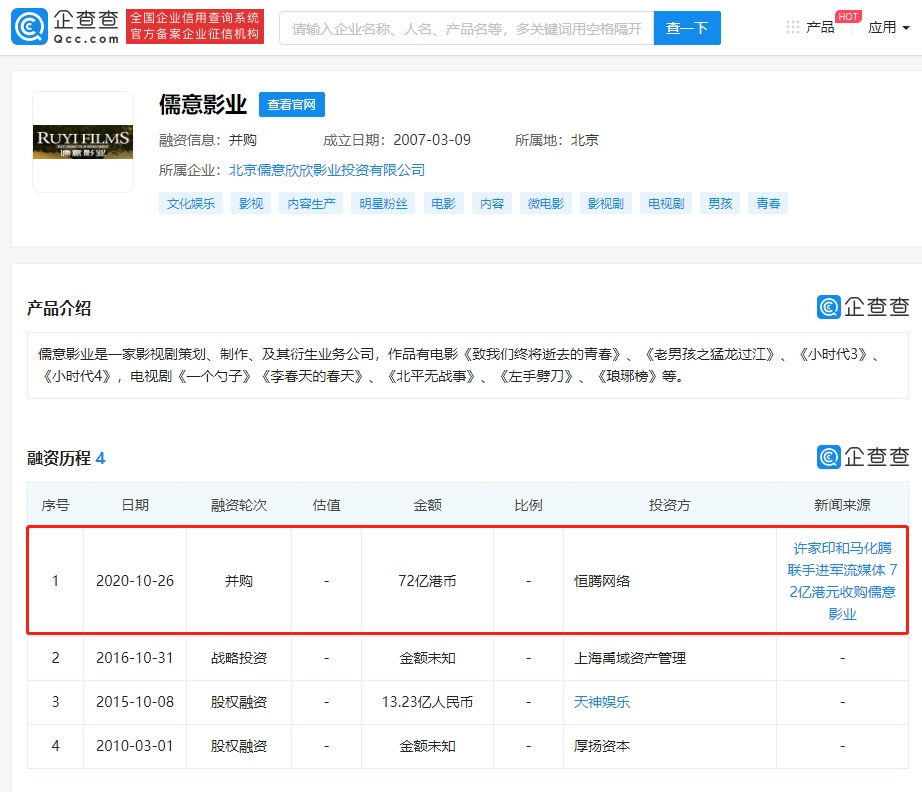Select the 文化娱乐 tag
Viewport: 922px width, 792px height.
(x=191, y=203)
